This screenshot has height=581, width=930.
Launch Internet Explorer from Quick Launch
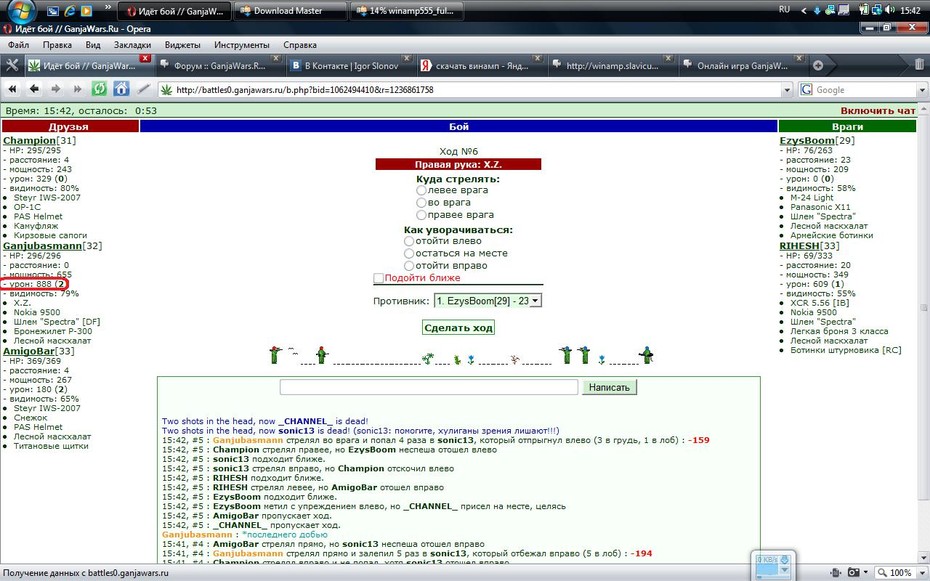coord(69,10)
